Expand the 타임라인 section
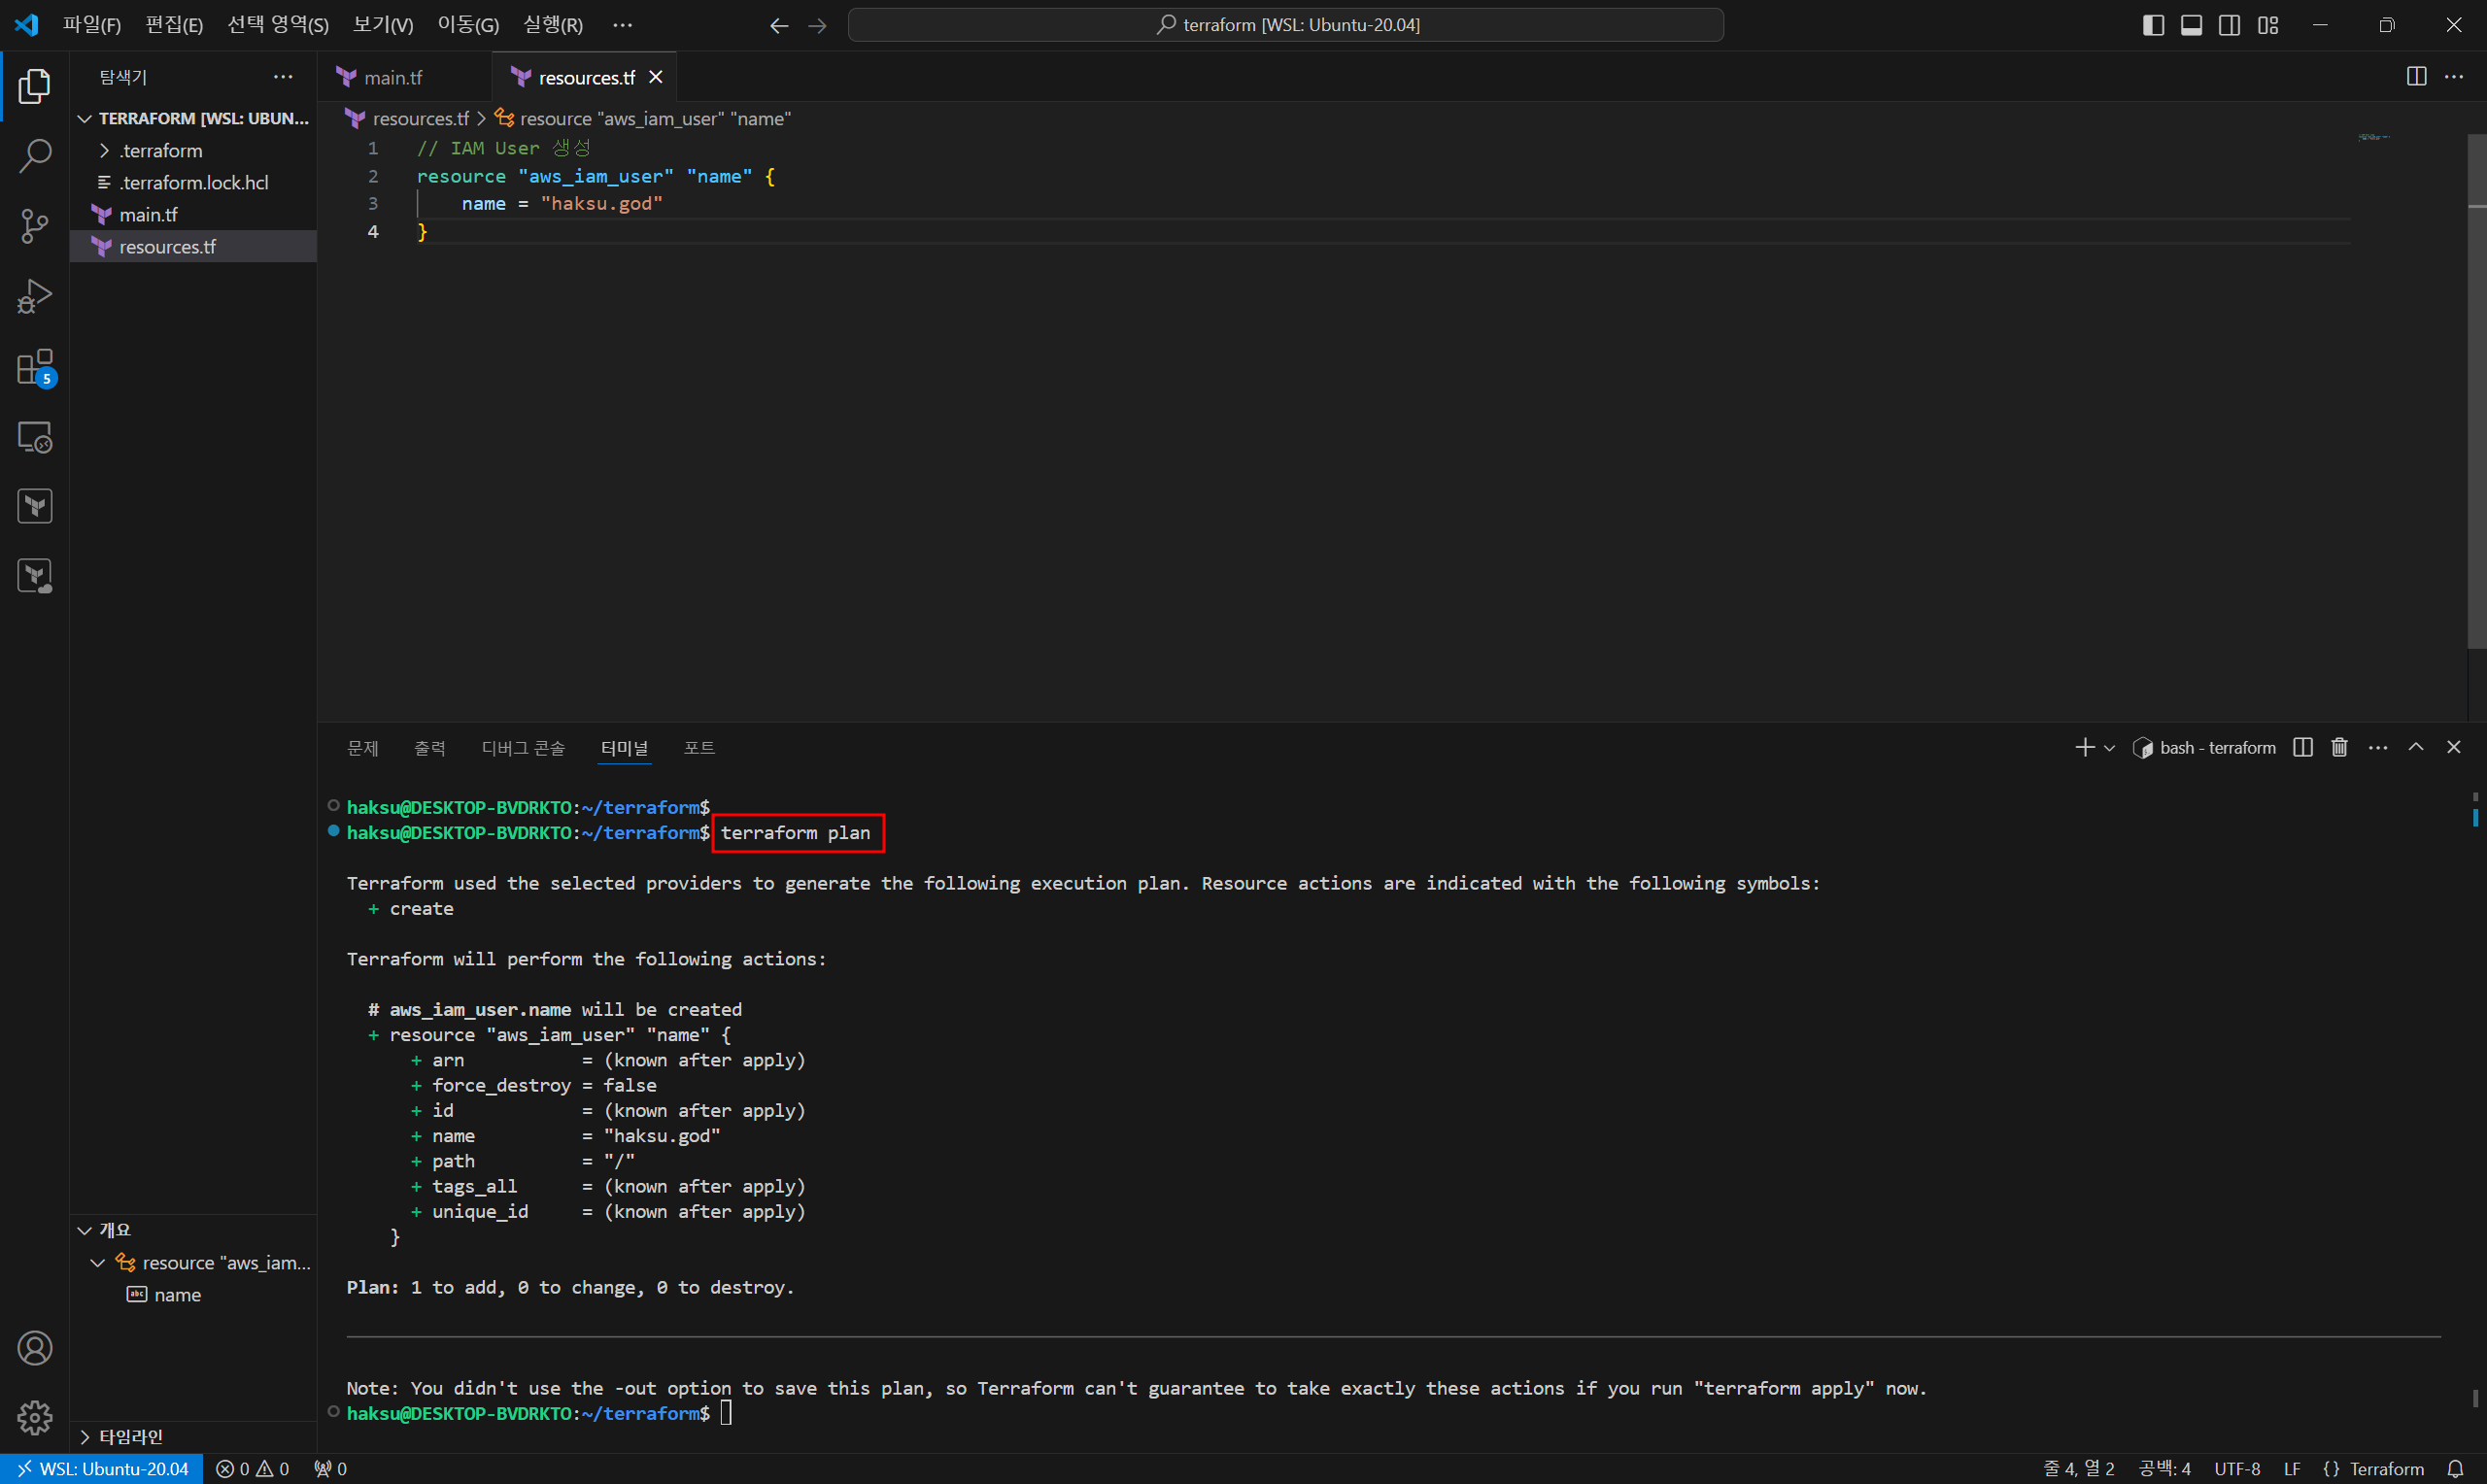The width and height of the screenshot is (2487, 1484). [x=130, y=1437]
